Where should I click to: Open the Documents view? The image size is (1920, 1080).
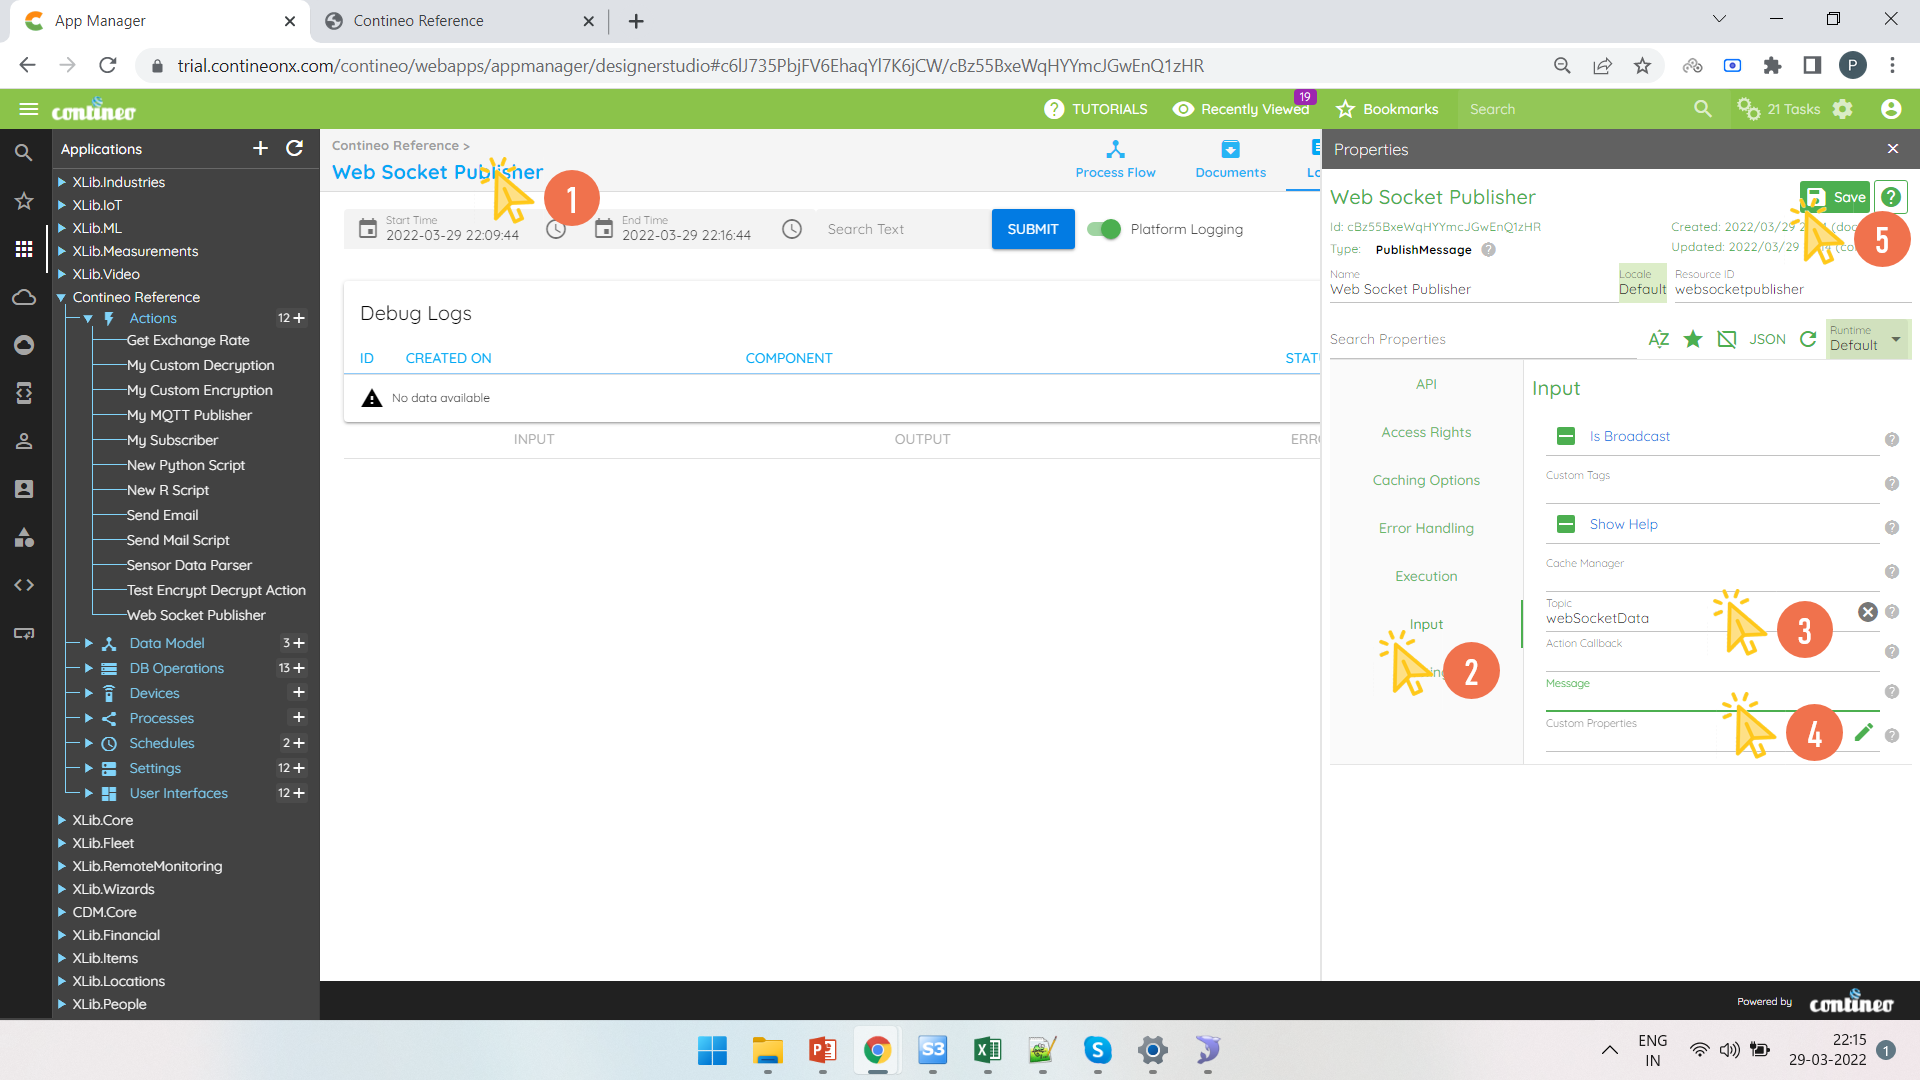[x=1230, y=160]
